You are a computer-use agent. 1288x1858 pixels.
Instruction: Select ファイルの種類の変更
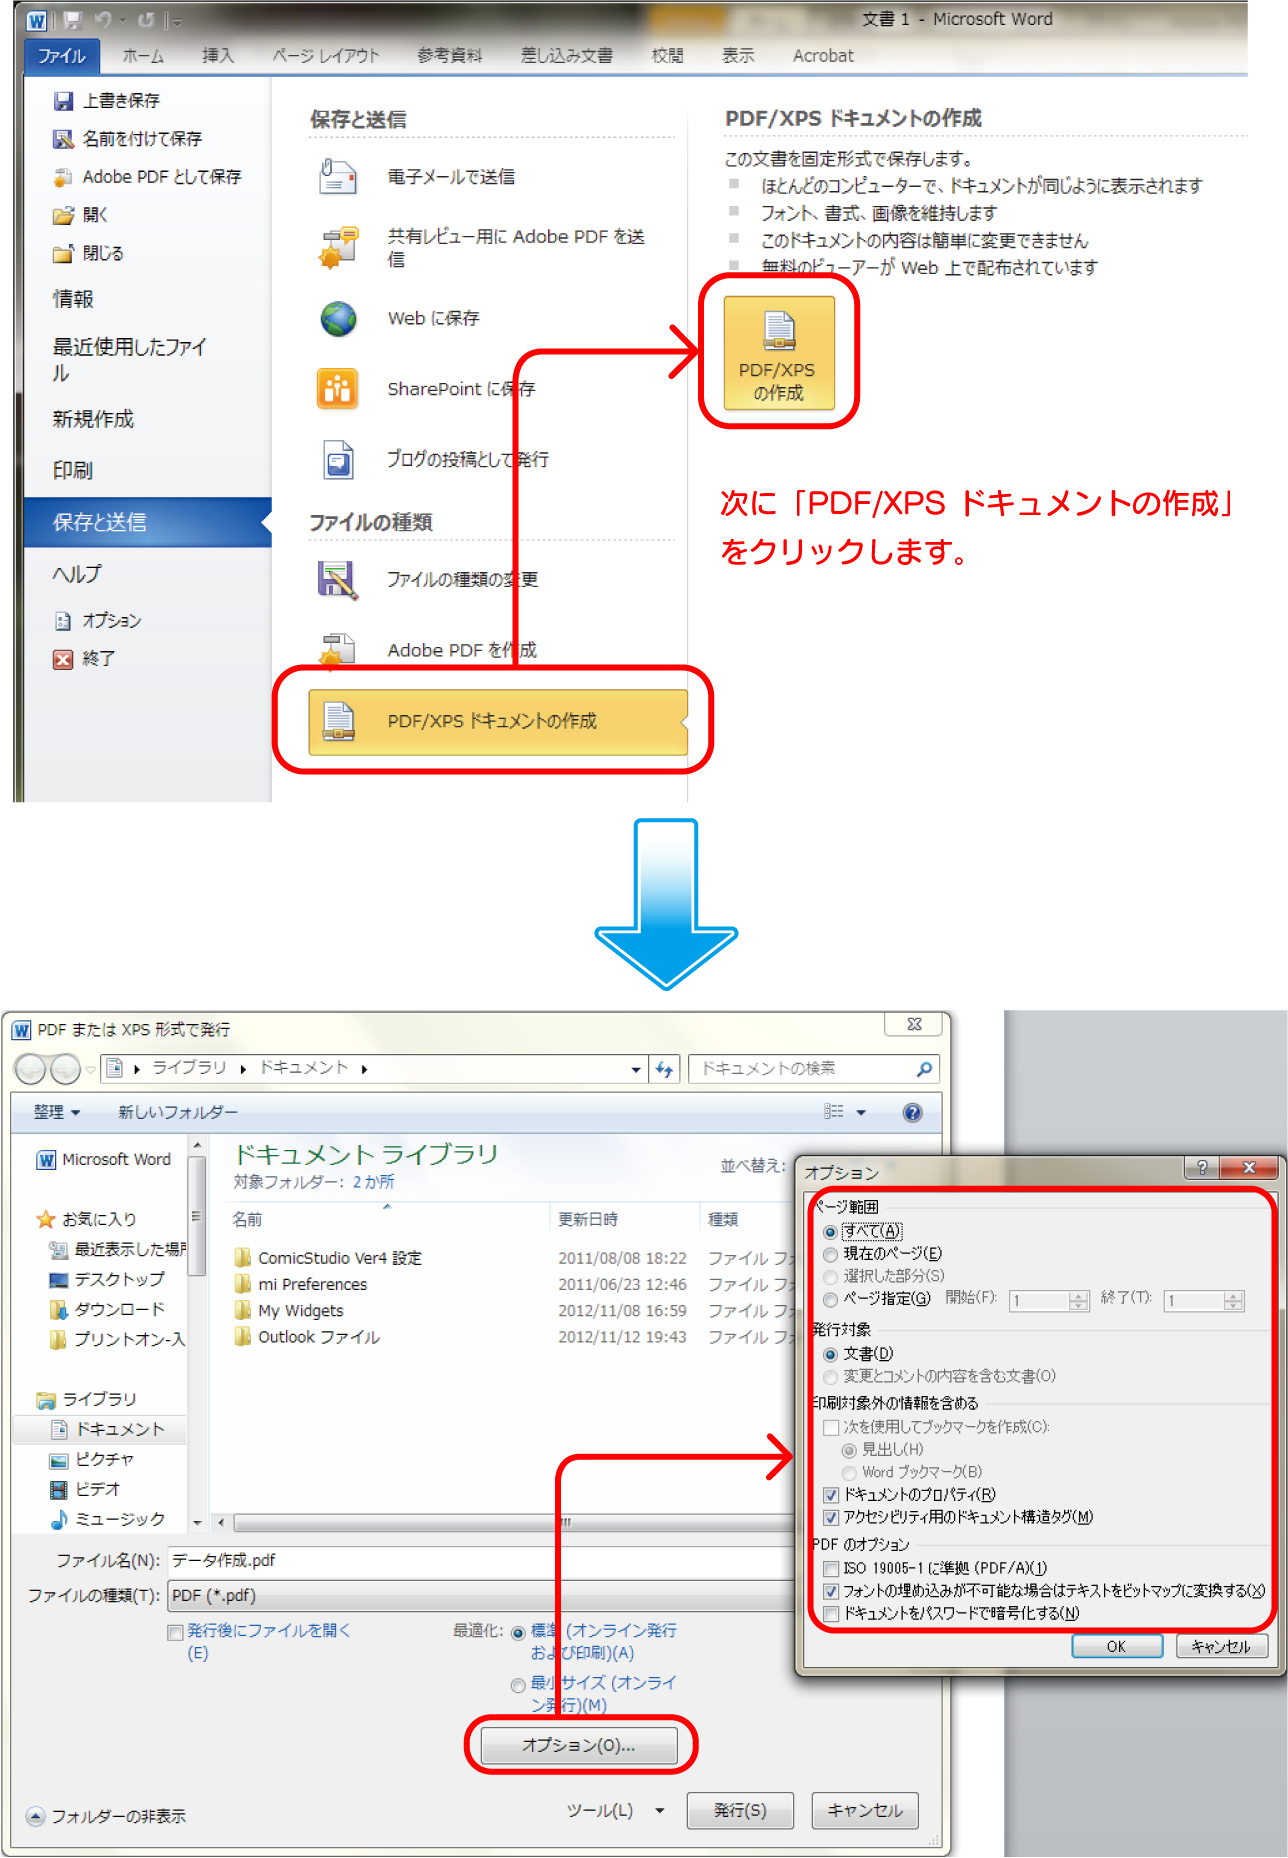pos(428,580)
